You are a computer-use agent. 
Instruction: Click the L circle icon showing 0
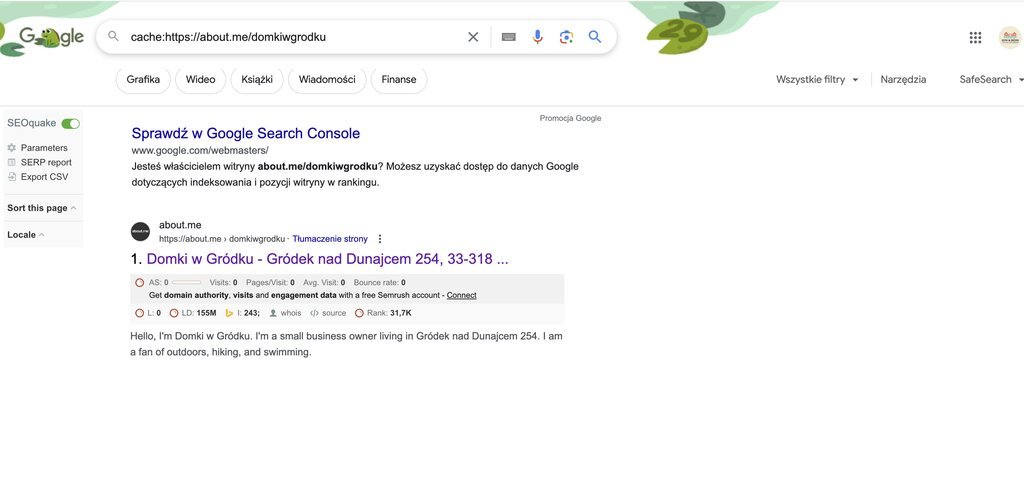click(x=140, y=313)
